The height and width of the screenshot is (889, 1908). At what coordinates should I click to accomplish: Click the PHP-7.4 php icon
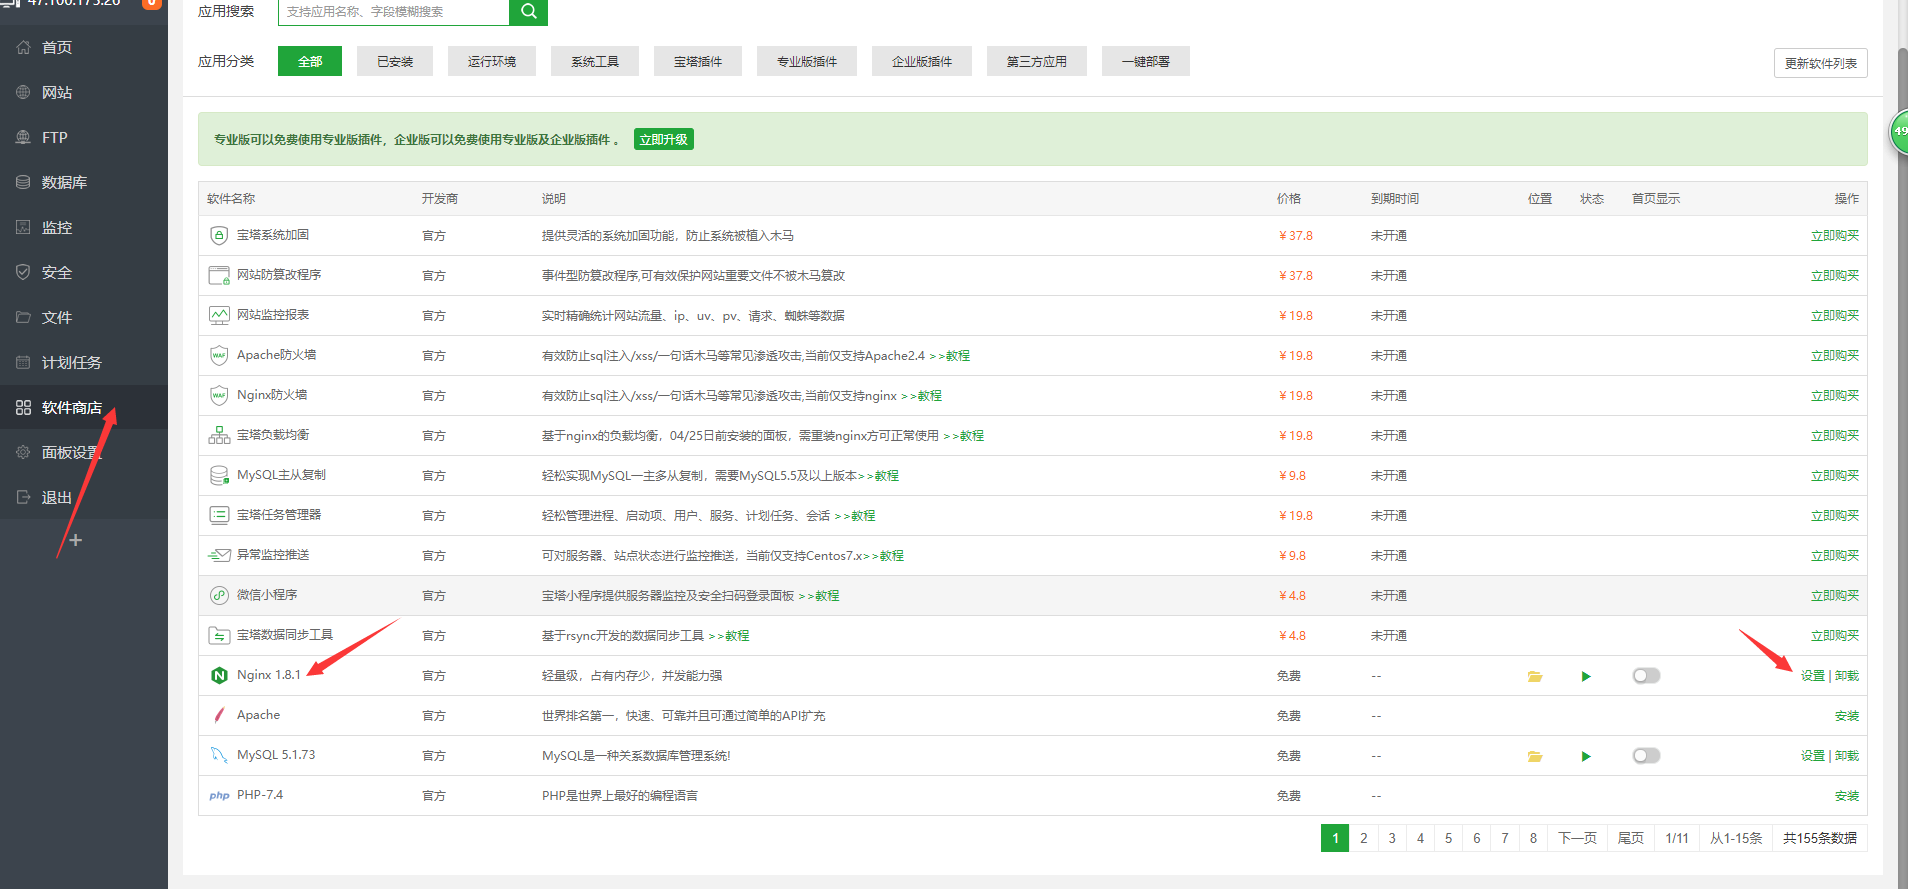[219, 796]
